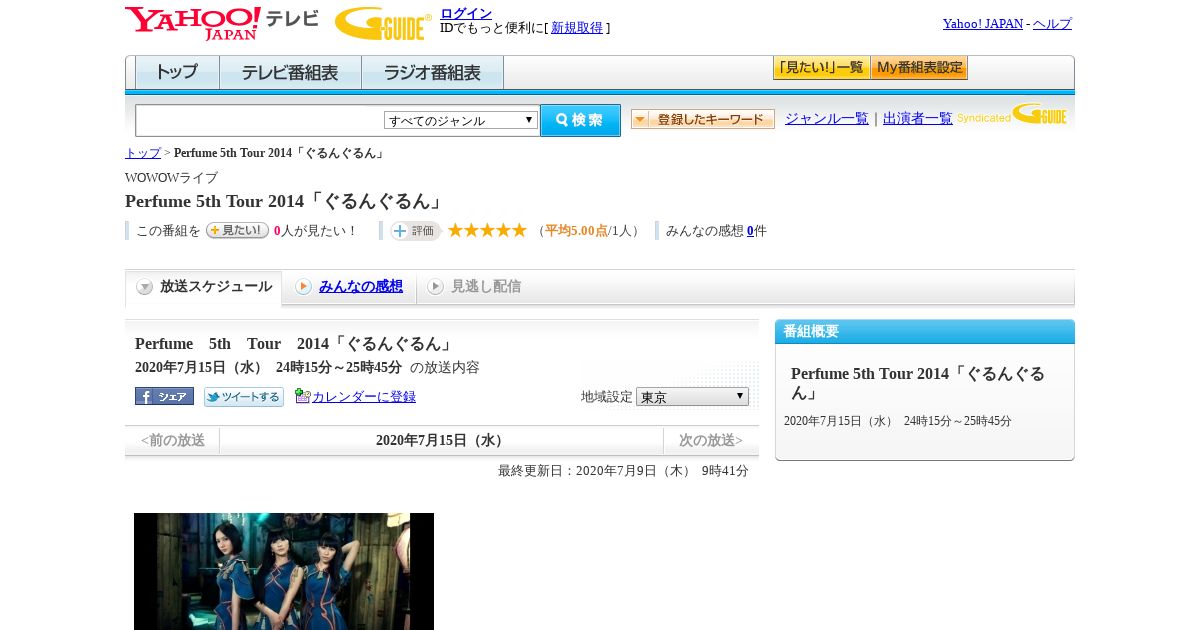
Task: Click the ツイートする Twitter button
Action: [x=244, y=397]
